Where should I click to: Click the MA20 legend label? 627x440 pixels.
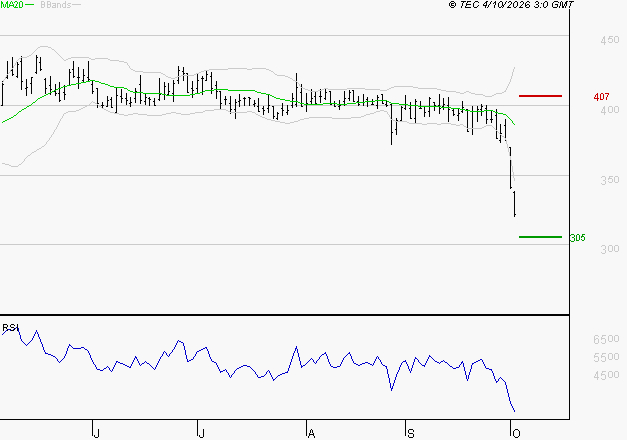(12, 5)
